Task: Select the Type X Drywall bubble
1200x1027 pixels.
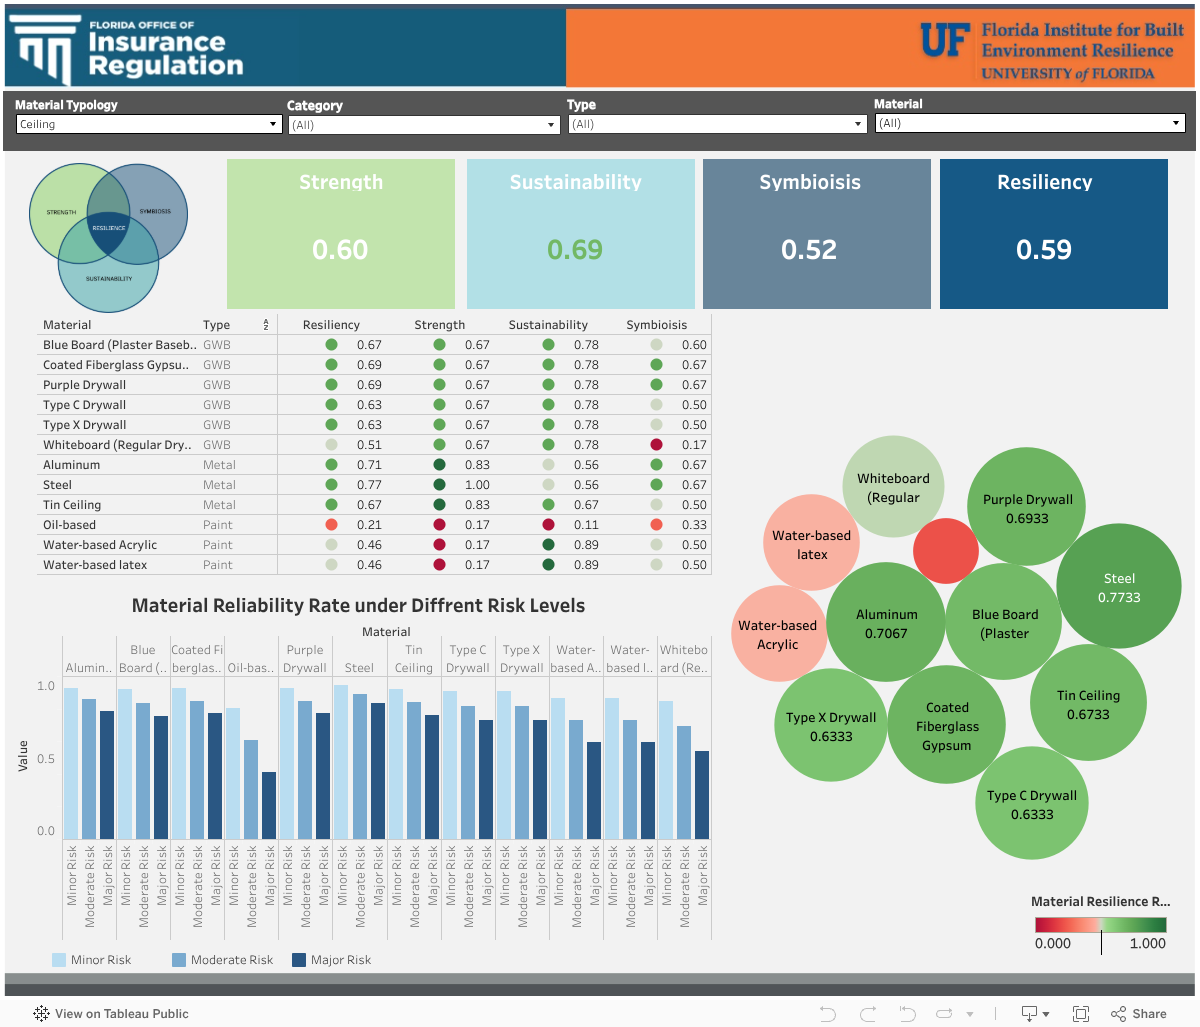Action: coord(831,725)
